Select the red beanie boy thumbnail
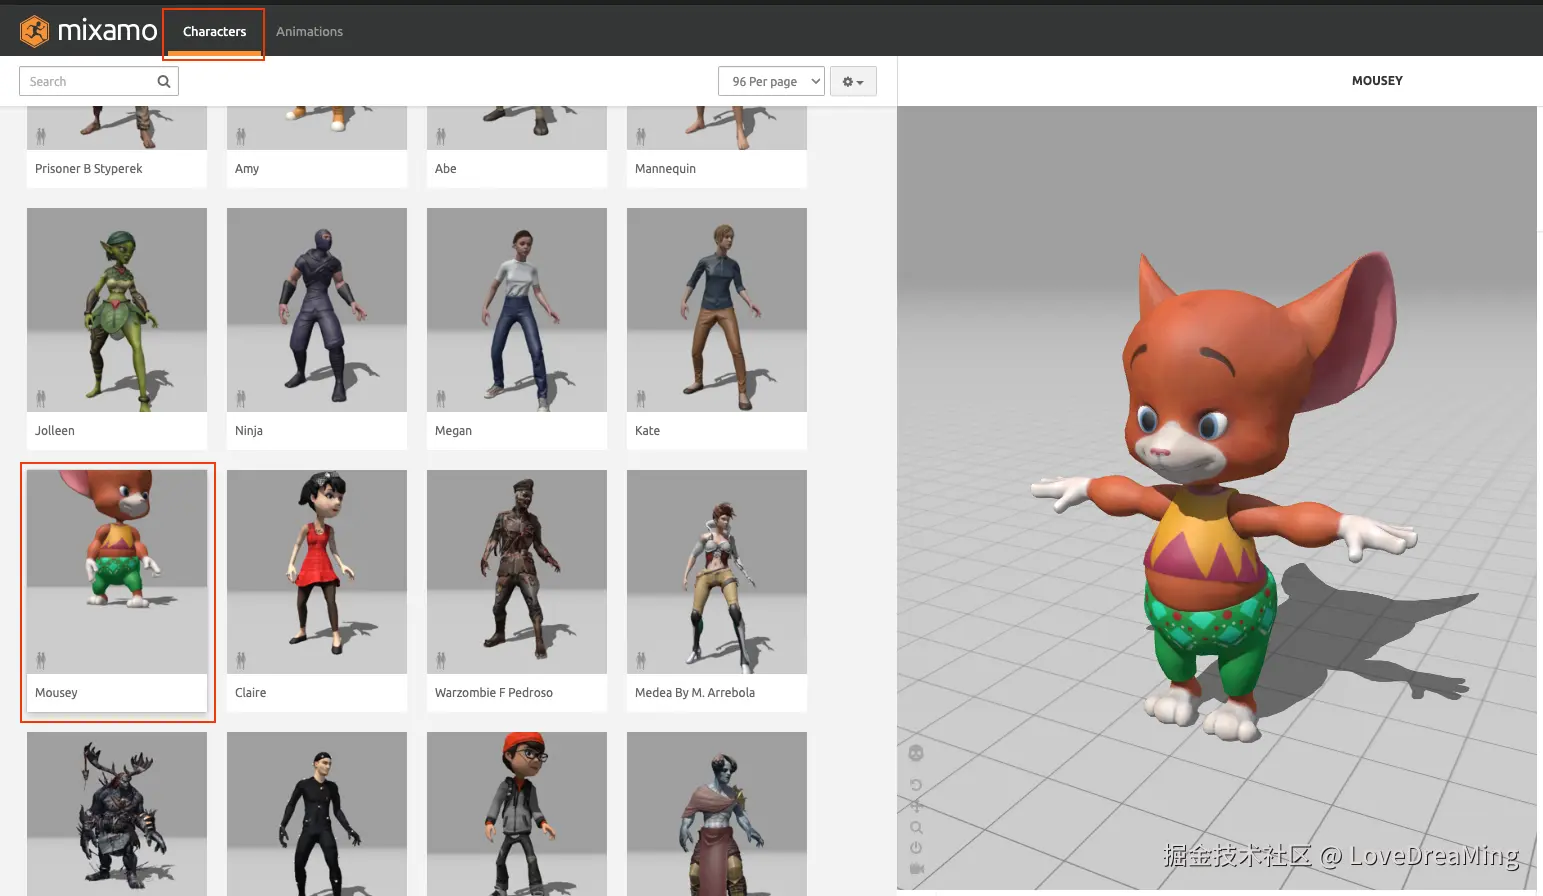The height and width of the screenshot is (896, 1543). [517, 814]
